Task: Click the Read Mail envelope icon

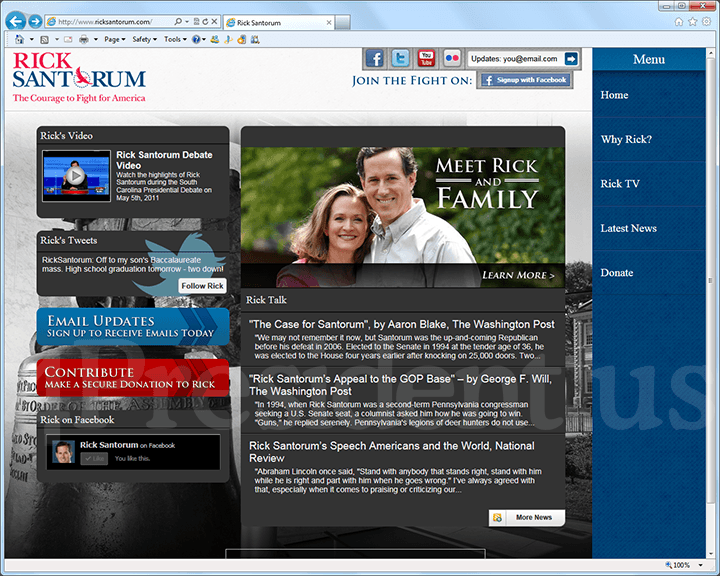Action: click(x=68, y=40)
